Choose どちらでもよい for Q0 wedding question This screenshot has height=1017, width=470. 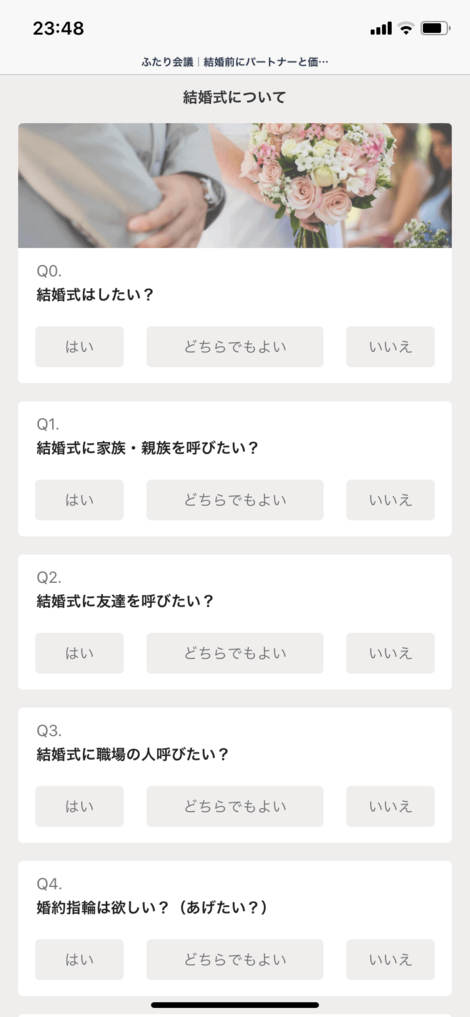click(235, 346)
